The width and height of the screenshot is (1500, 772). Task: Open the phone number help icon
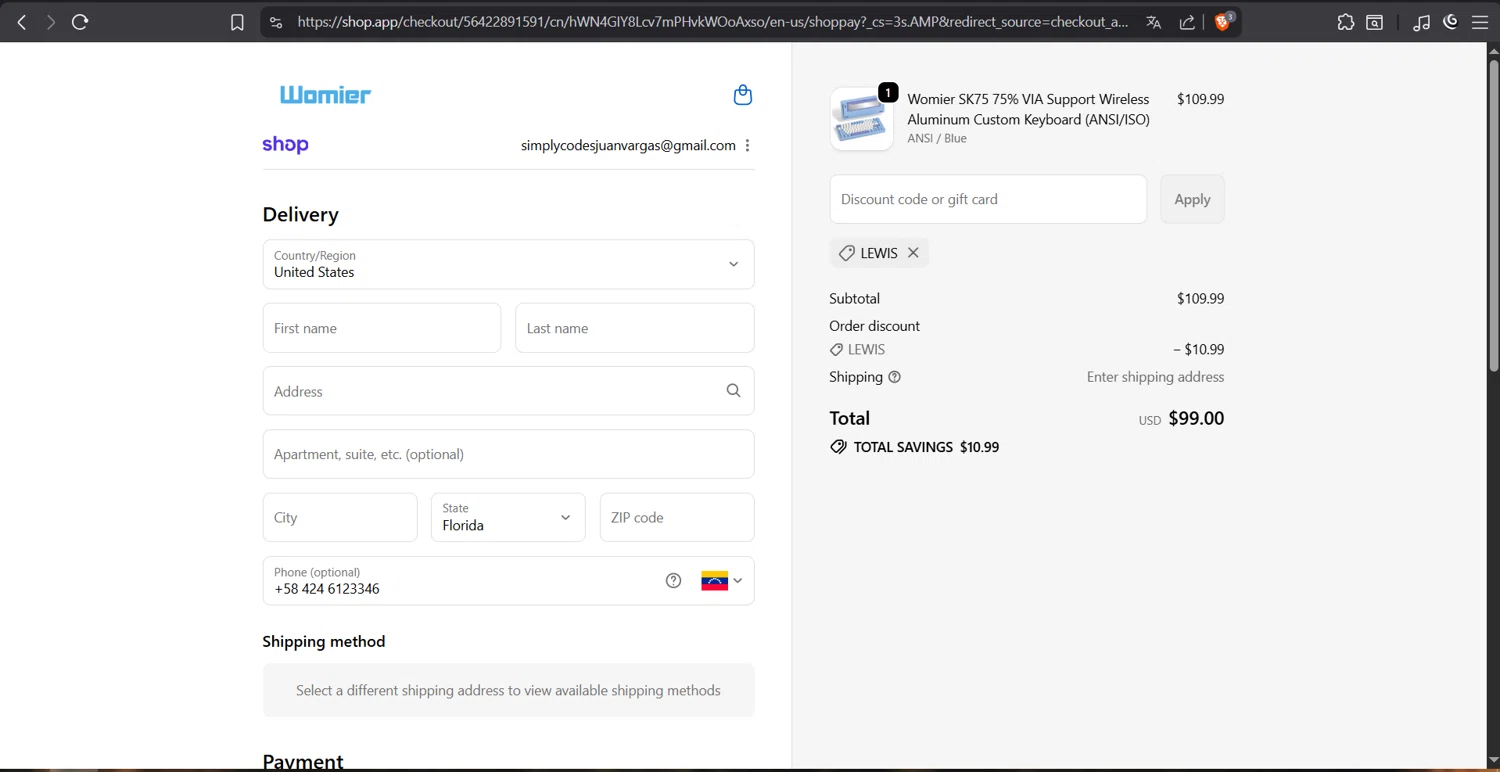click(x=673, y=581)
